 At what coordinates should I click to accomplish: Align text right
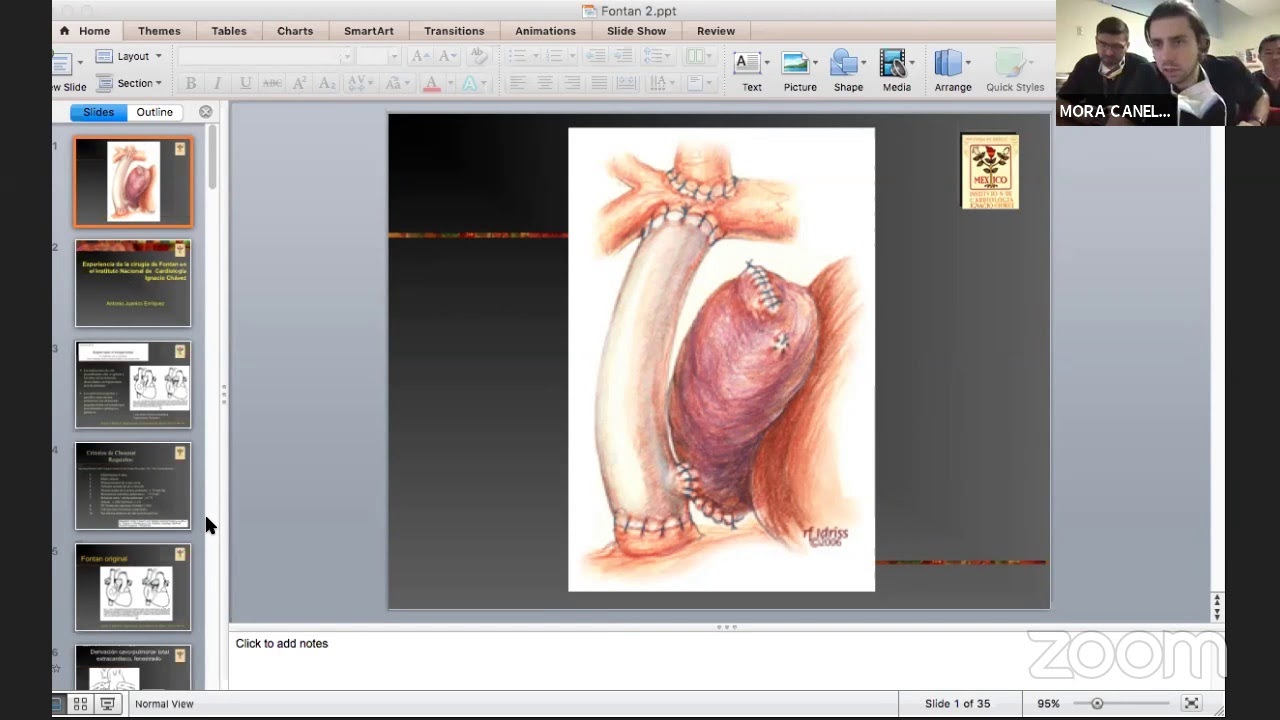coord(572,83)
